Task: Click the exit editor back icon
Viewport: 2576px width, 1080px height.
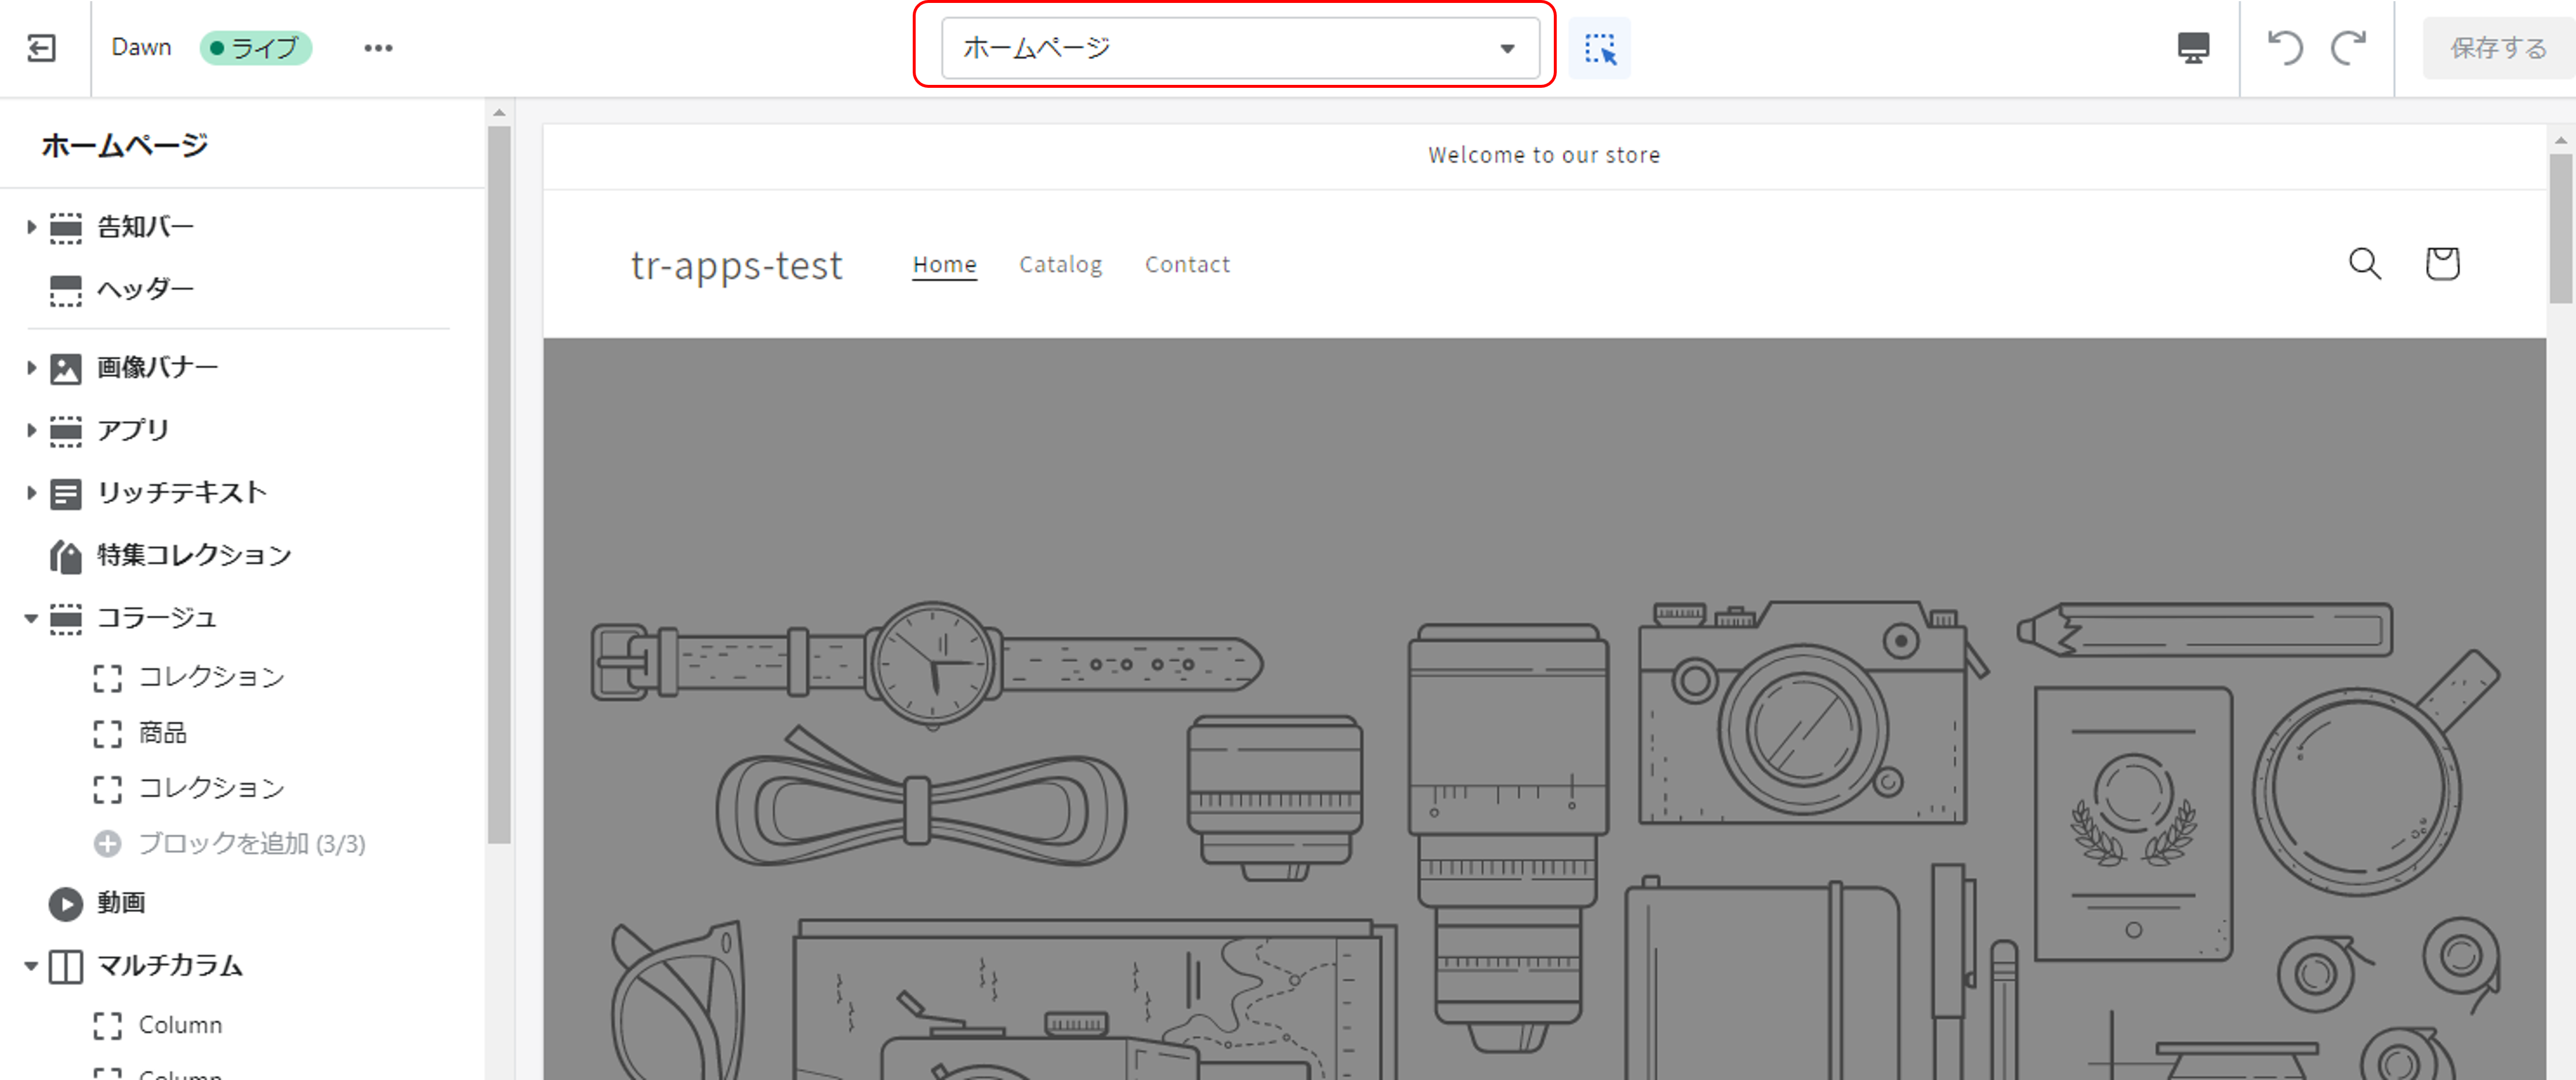Action: point(42,48)
